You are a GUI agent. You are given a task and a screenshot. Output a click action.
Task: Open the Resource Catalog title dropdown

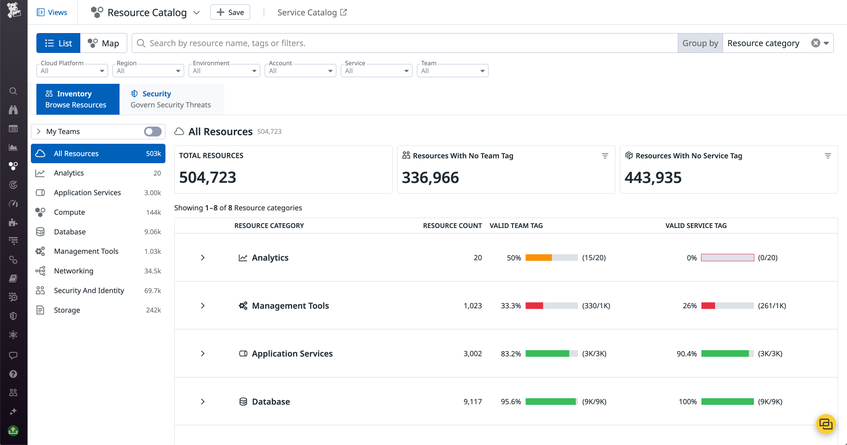coord(196,12)
